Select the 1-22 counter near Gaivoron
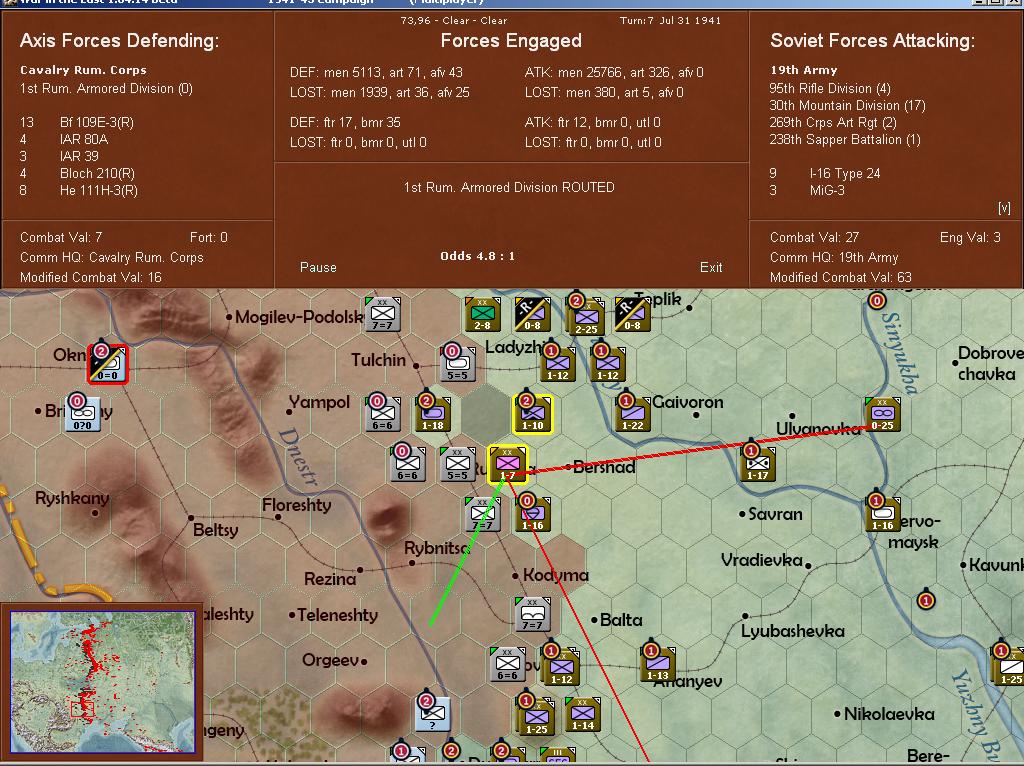The width and height of the screenshot is (1024, 766). pyautogui.click(x=632, y=414)
